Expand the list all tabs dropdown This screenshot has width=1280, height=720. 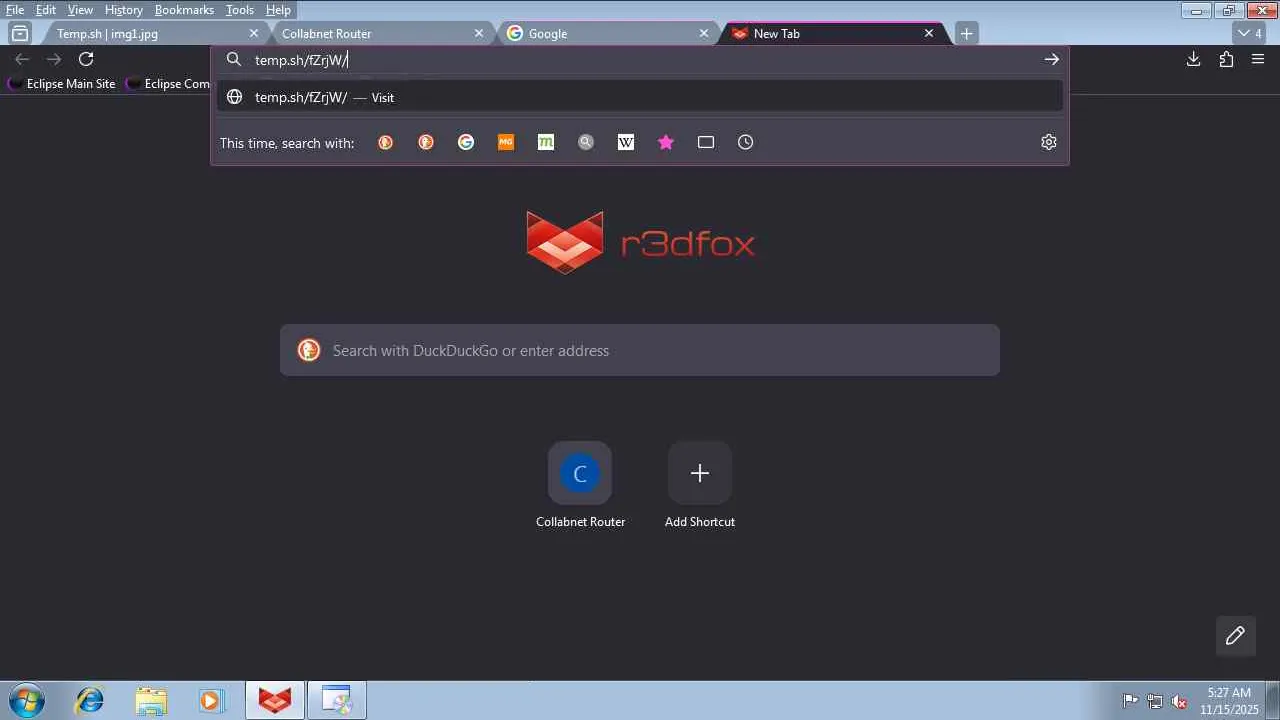tap(1250, 33)
